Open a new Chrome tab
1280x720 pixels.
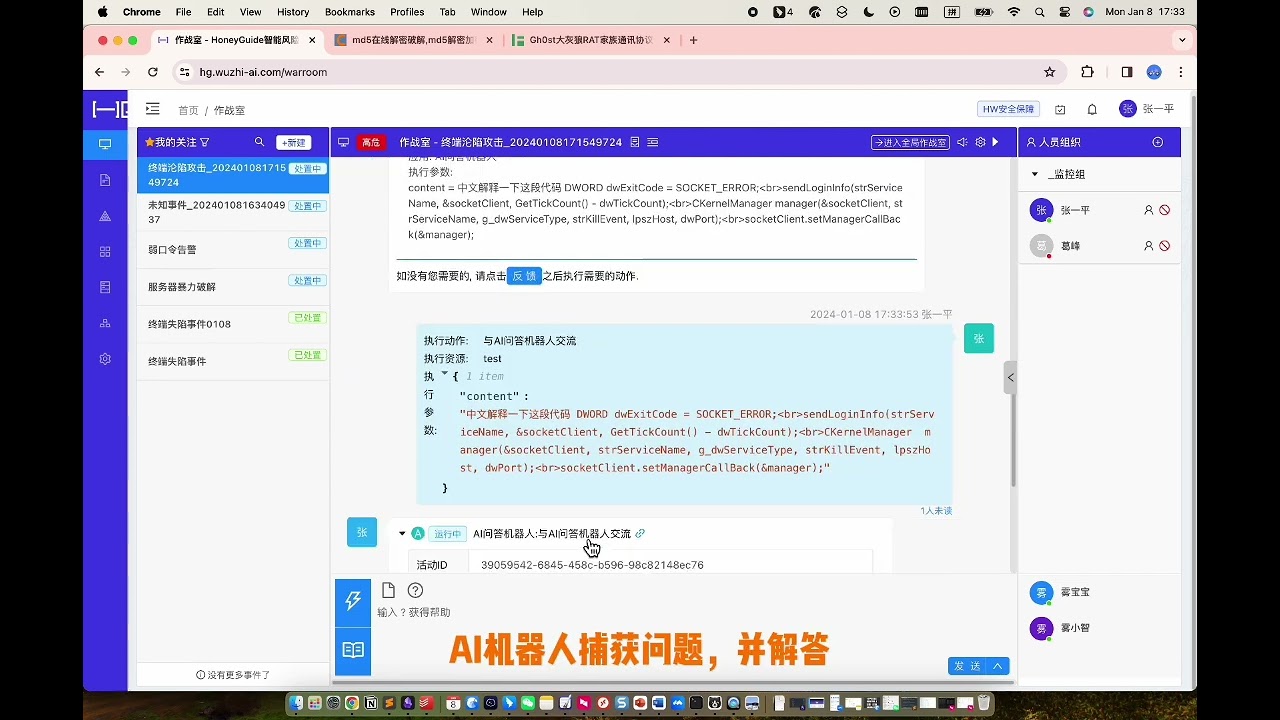(694, 40)
